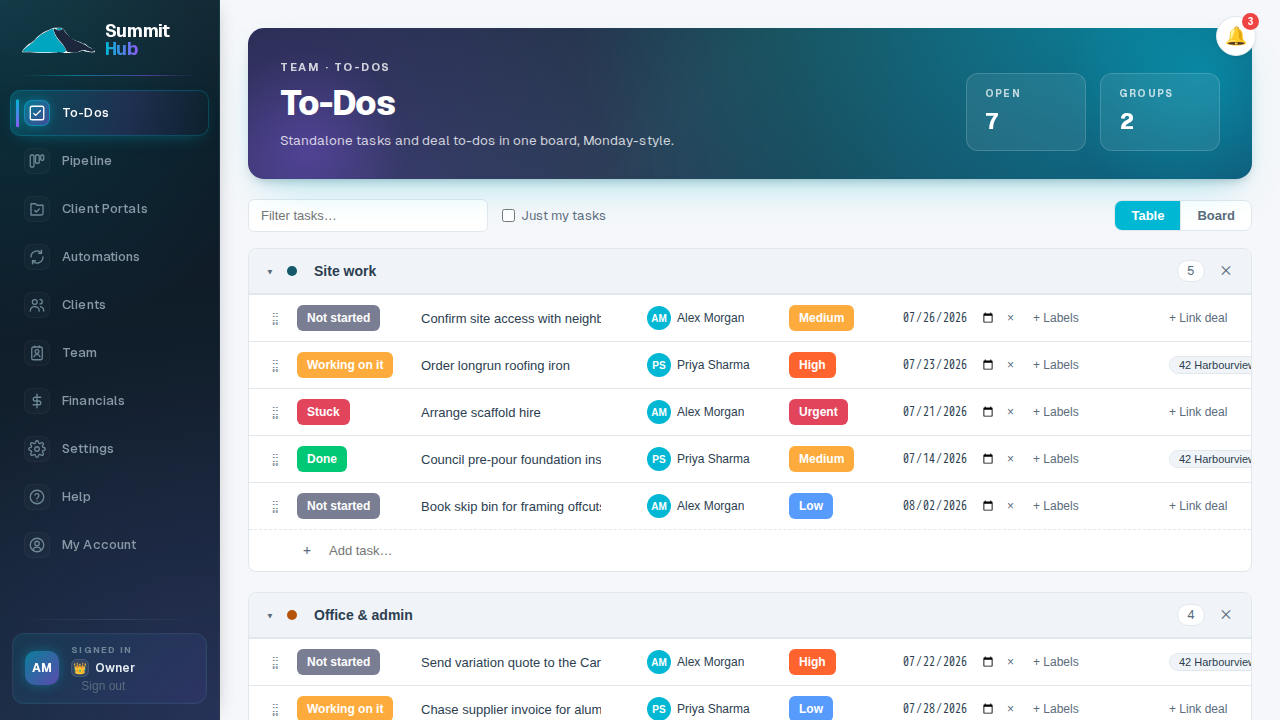Viewport: 1280px width, 720px height.
Task: Click the Automations refresh icon
Action: [37, 257]
